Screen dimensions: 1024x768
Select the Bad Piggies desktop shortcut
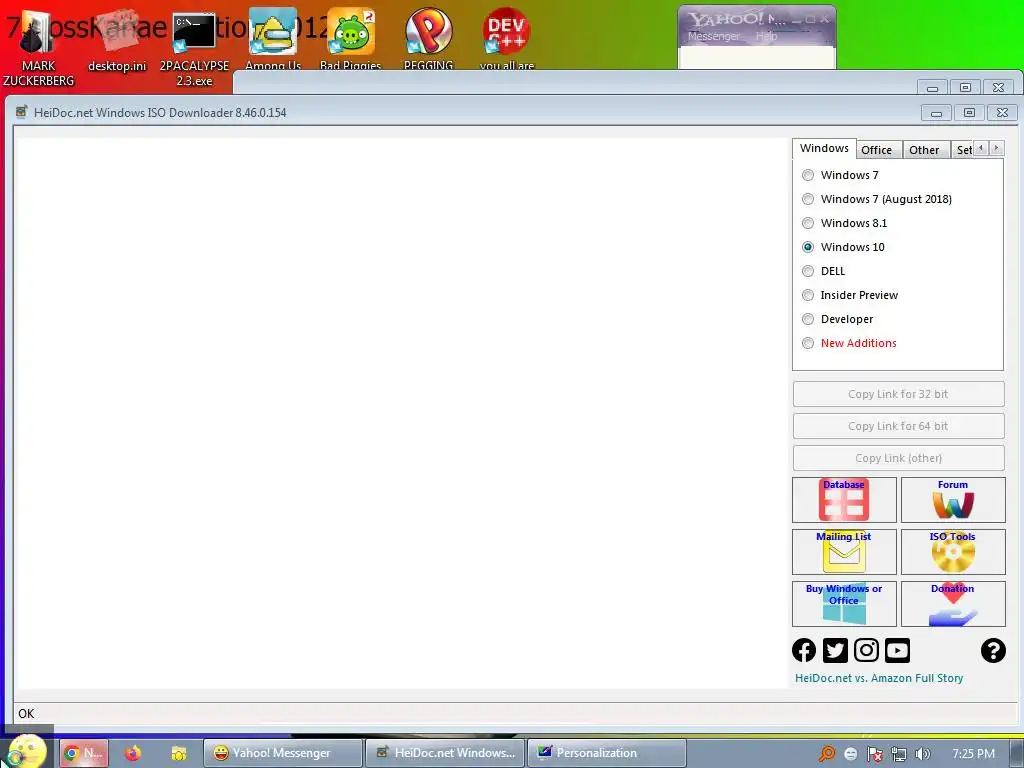(x=351, y=38)
